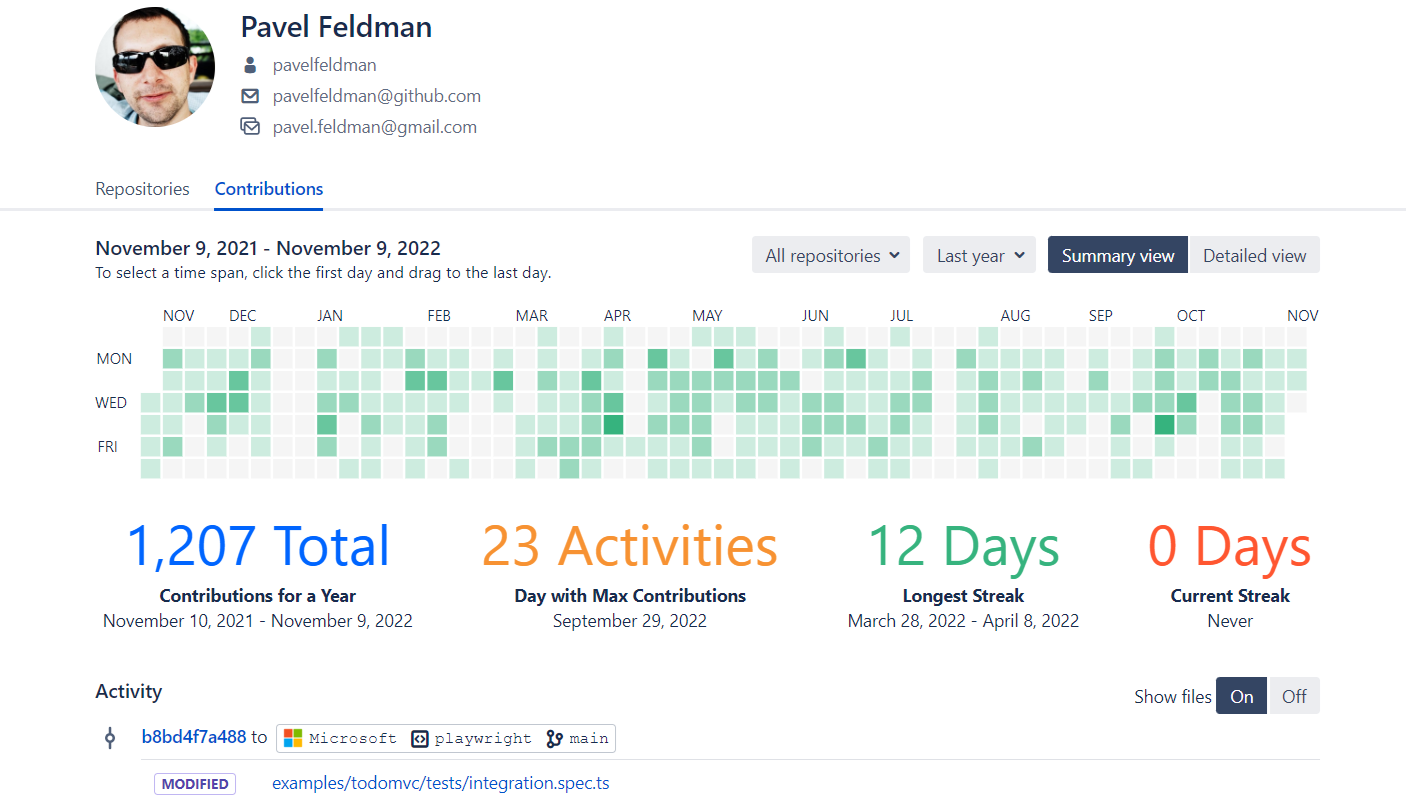Image resolution: width=1406 pixels, height=800 pixels.
Task: Click the Microsoft logo icon
Action: 293,738
